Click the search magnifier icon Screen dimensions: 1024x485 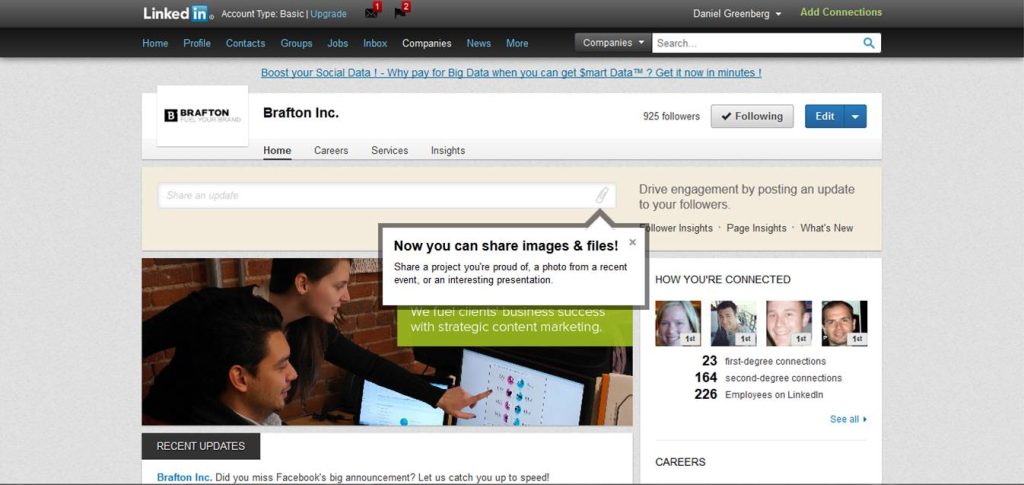pos(869,43)
